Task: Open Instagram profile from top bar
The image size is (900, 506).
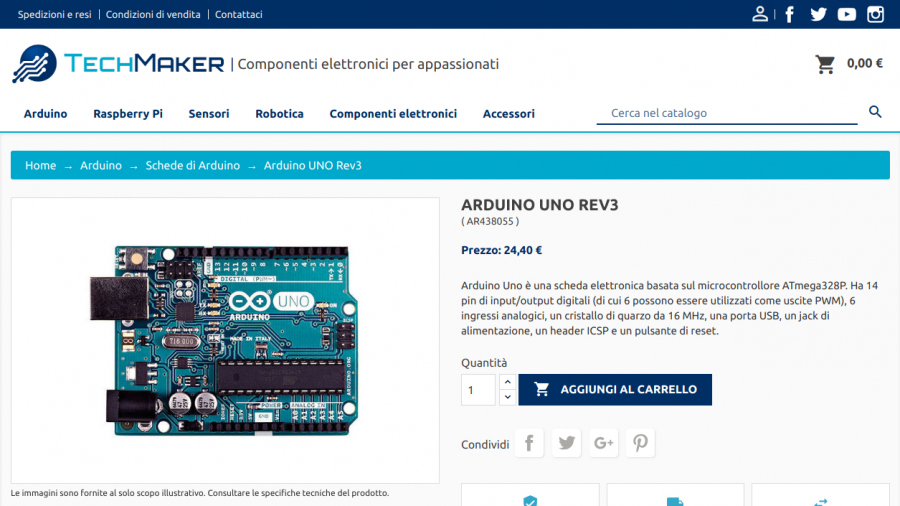Action: (875, 14)
